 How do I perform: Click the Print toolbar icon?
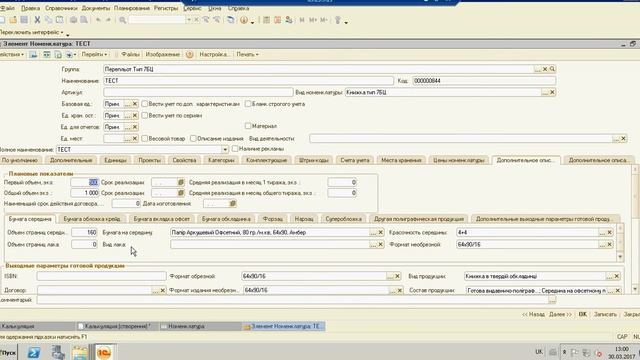[x=73, y=20]
